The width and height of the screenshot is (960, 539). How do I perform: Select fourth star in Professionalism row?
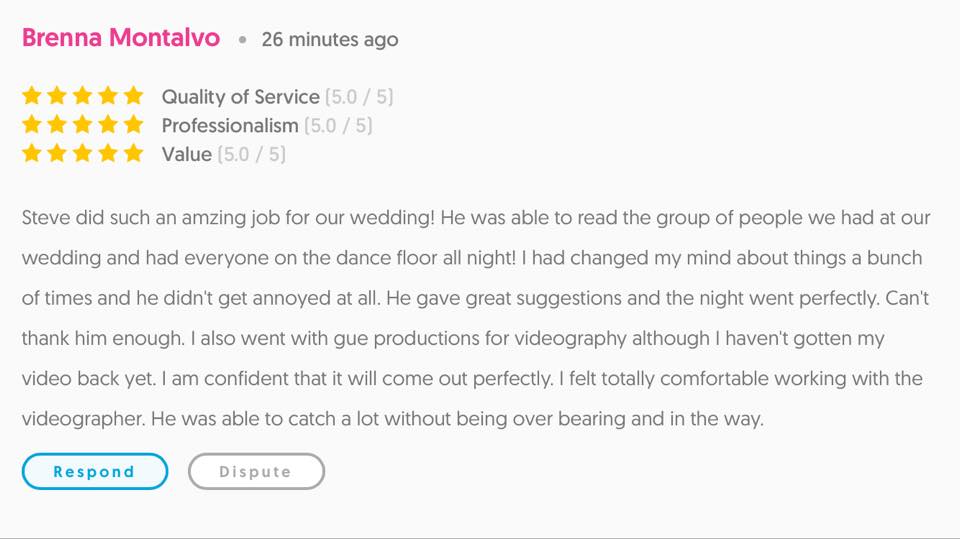pos(108,124)
